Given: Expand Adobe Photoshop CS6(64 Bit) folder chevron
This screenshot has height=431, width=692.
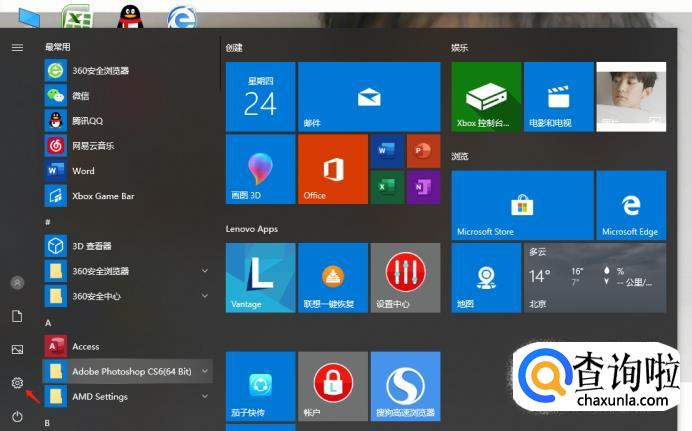Looking at the screenshot, I should 205,371.
